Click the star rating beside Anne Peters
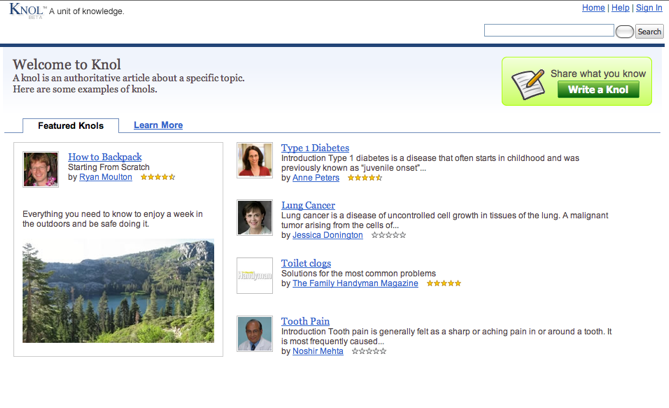The height and width of the screenshot is (408, 669). [365, 178]
